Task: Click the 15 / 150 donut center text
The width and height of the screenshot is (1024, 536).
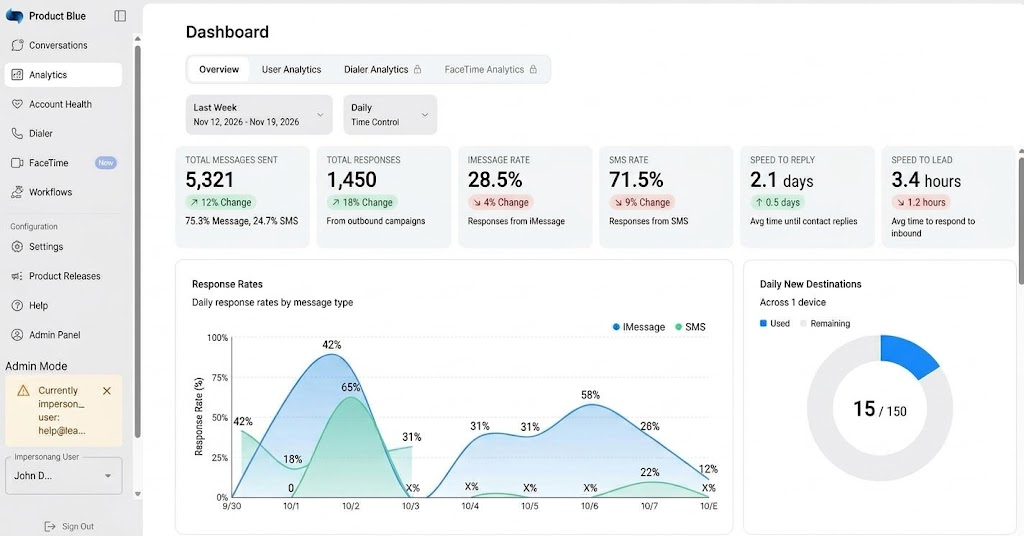Action: pyautogui.click(x=880, y=409)
